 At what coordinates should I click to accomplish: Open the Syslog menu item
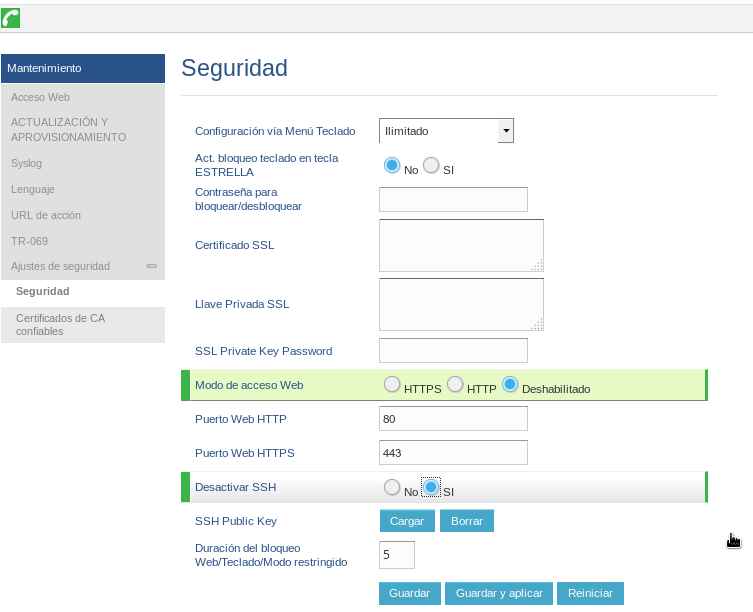pos(26,163)
